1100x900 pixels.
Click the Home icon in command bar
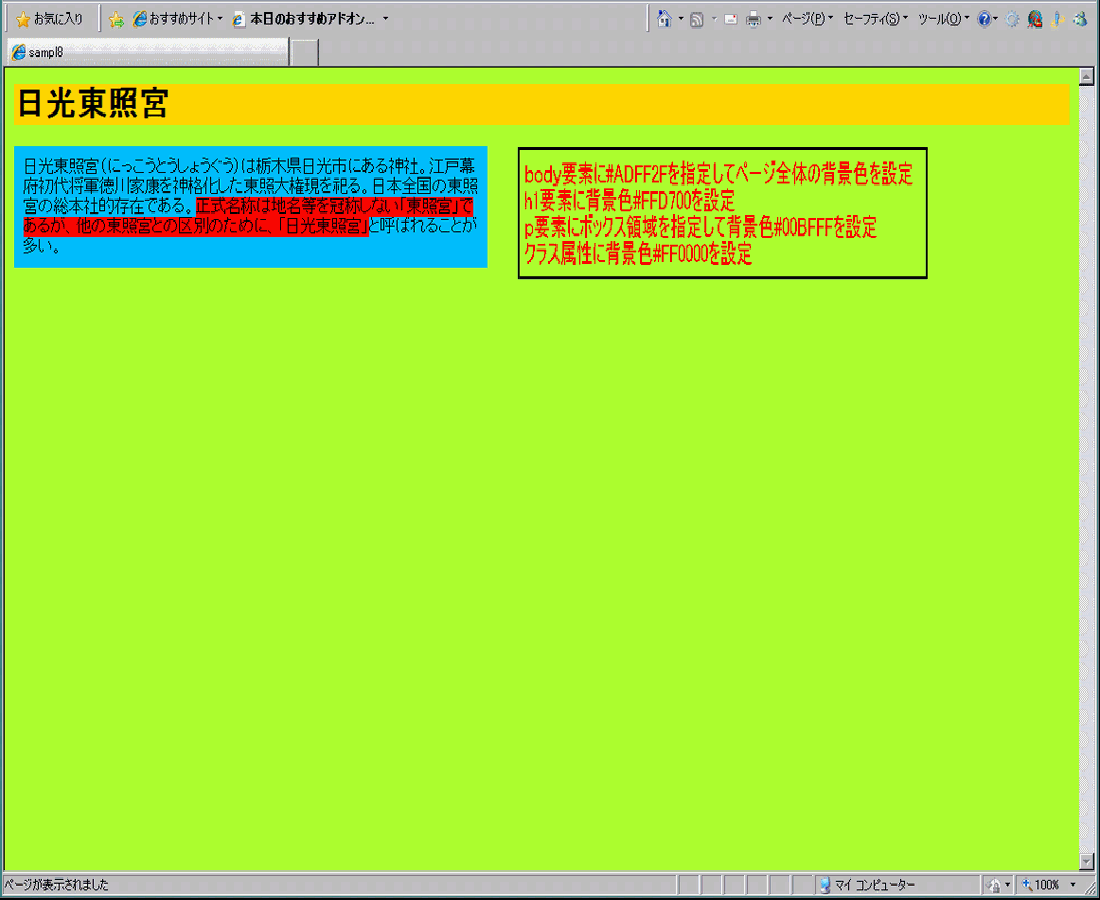pos(664,19)
